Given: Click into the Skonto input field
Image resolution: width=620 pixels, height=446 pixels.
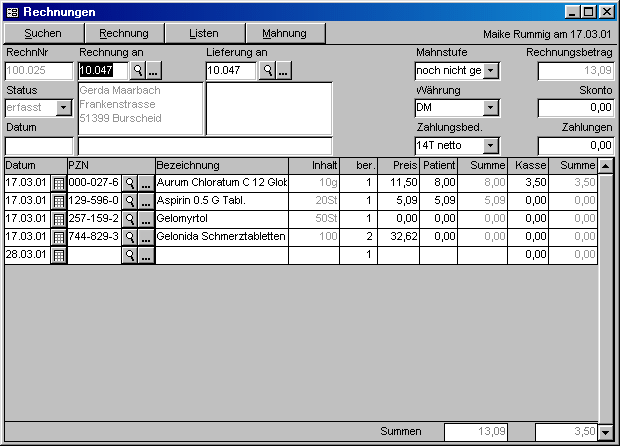Looking at the screenshot, I should click(575, 108).
